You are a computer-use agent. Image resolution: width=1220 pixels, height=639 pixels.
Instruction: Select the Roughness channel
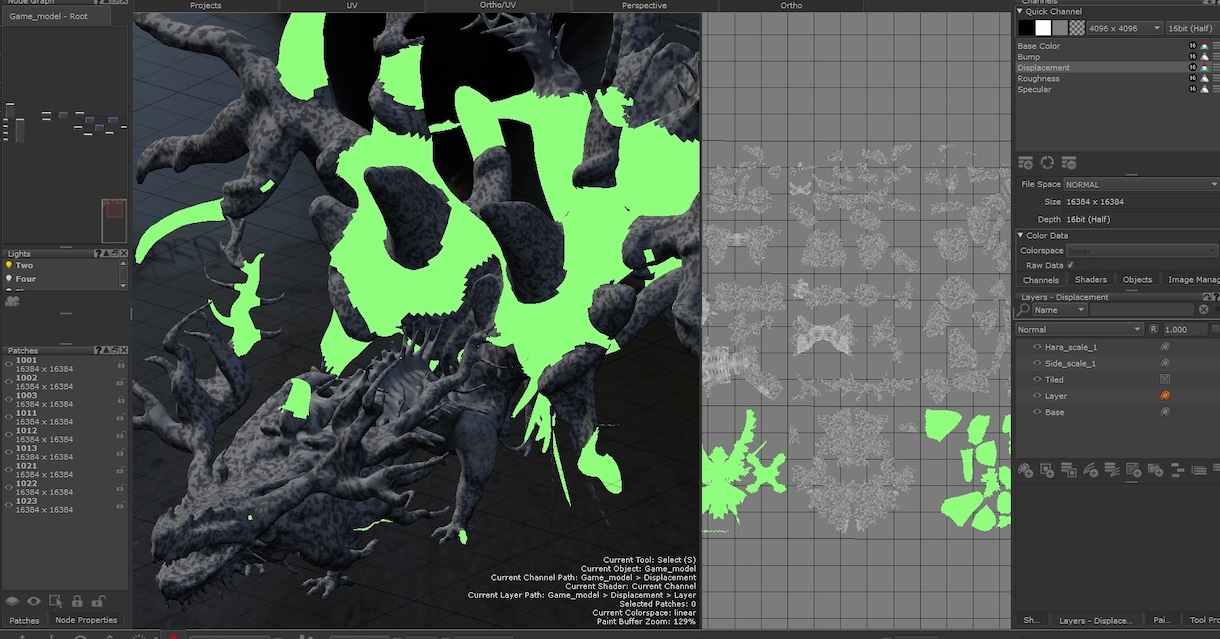[1038, 79]
